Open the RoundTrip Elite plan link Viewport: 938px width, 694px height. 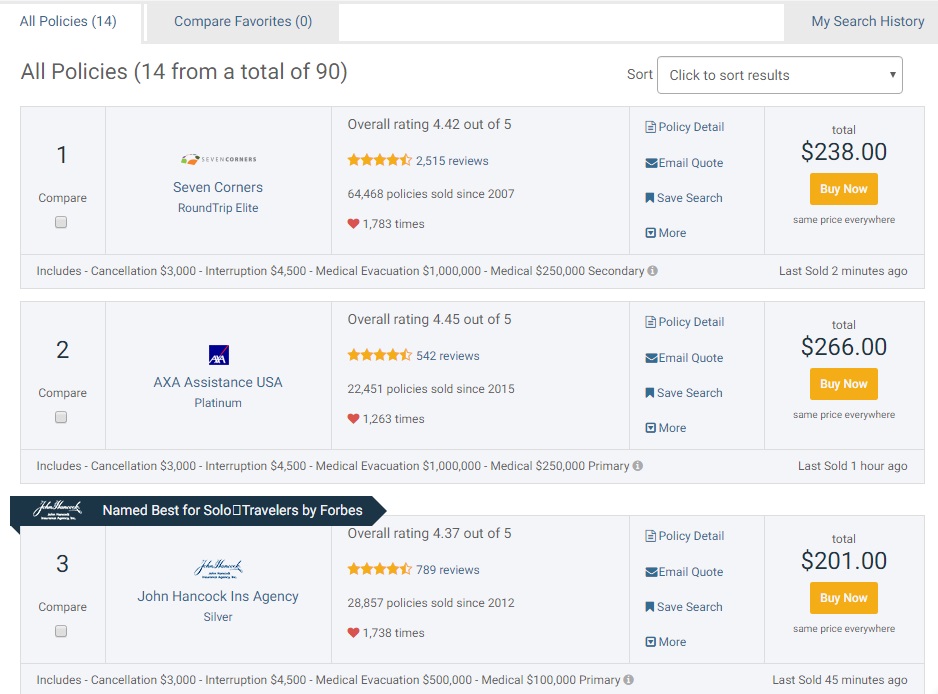click(218, 208)
